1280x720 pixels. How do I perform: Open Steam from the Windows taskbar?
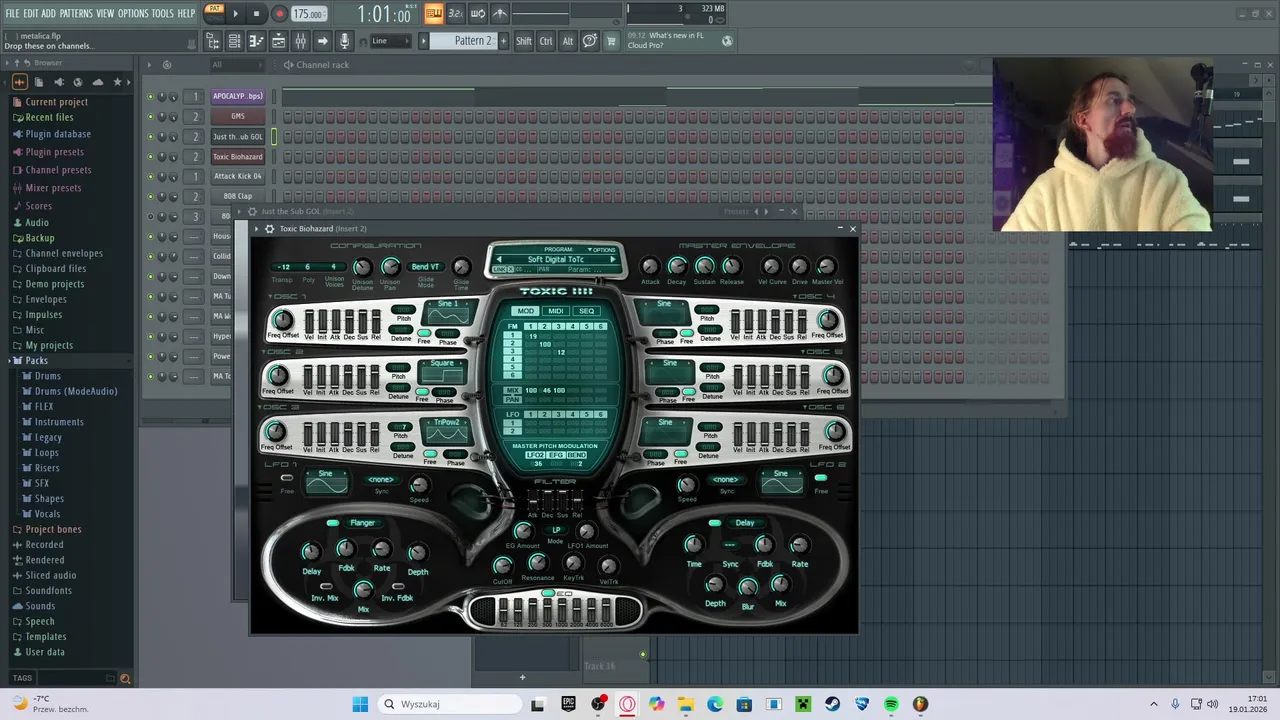click(x=832, y=704)
